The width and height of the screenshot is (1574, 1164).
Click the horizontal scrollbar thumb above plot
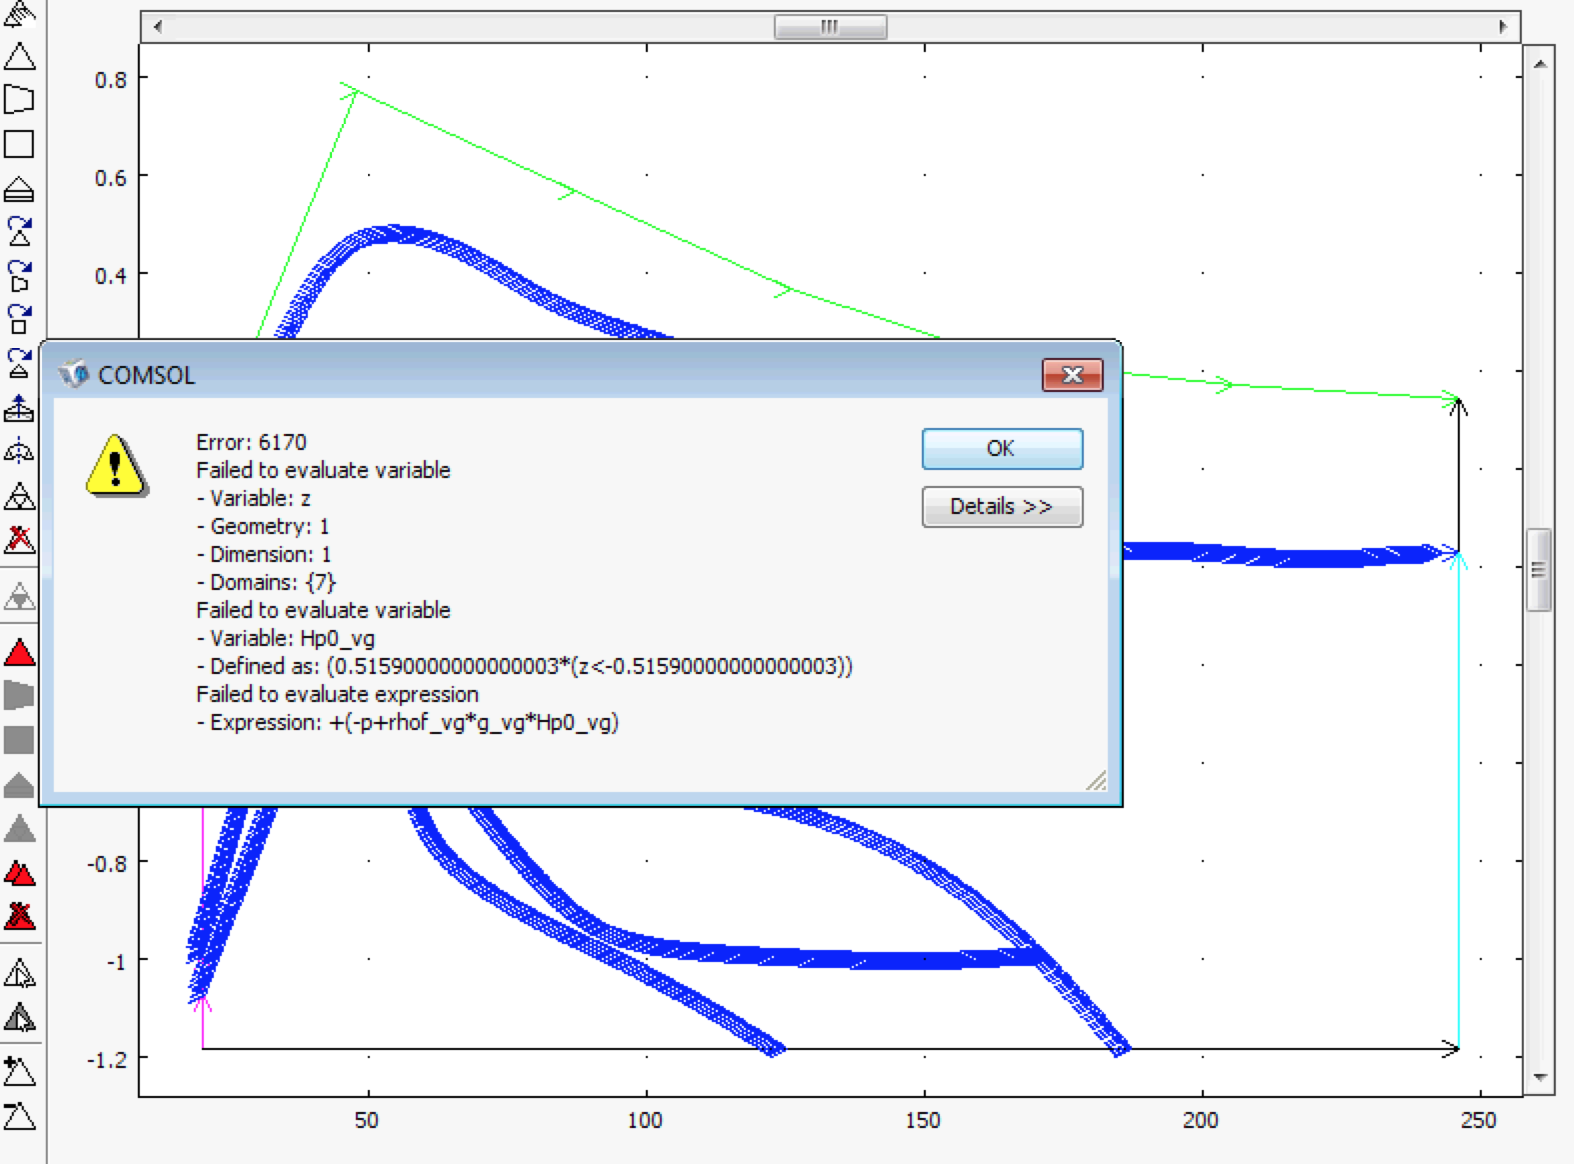[830, 27]
